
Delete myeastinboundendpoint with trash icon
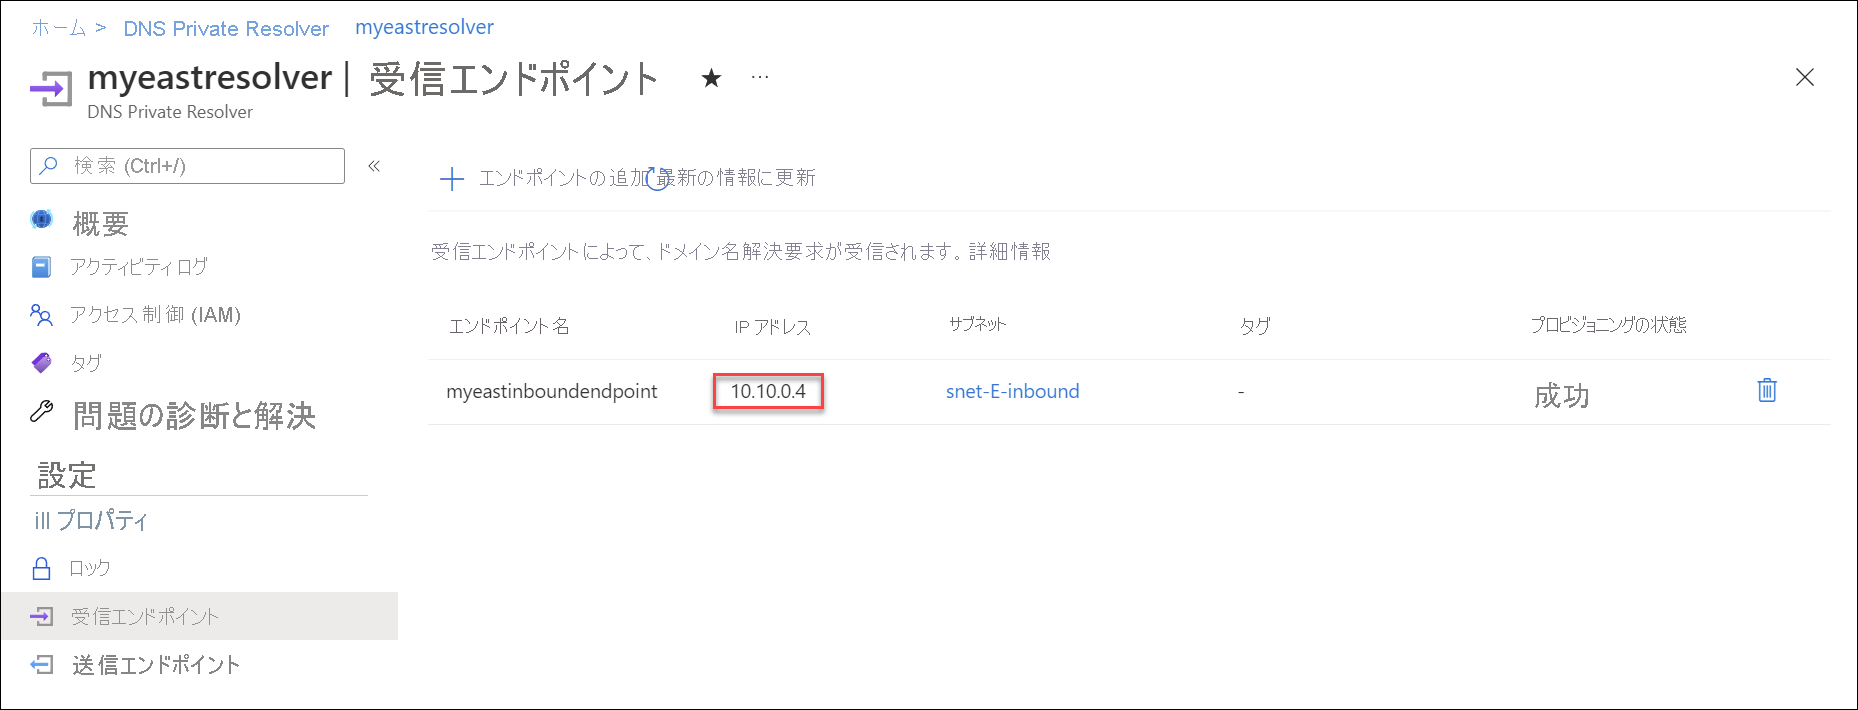point(1767,390)
